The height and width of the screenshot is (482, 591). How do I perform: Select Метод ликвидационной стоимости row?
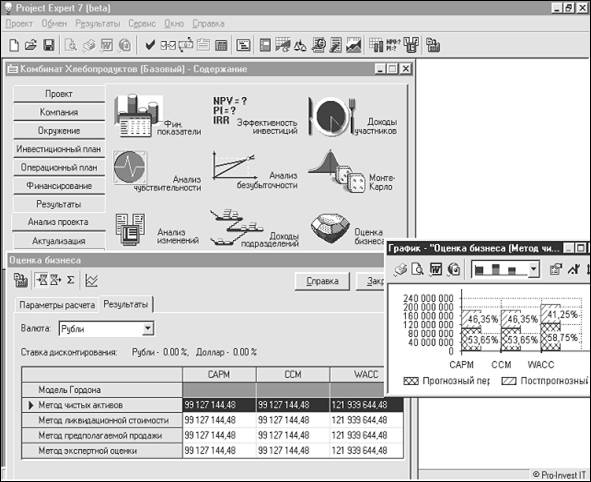click(x=102, y=420)
